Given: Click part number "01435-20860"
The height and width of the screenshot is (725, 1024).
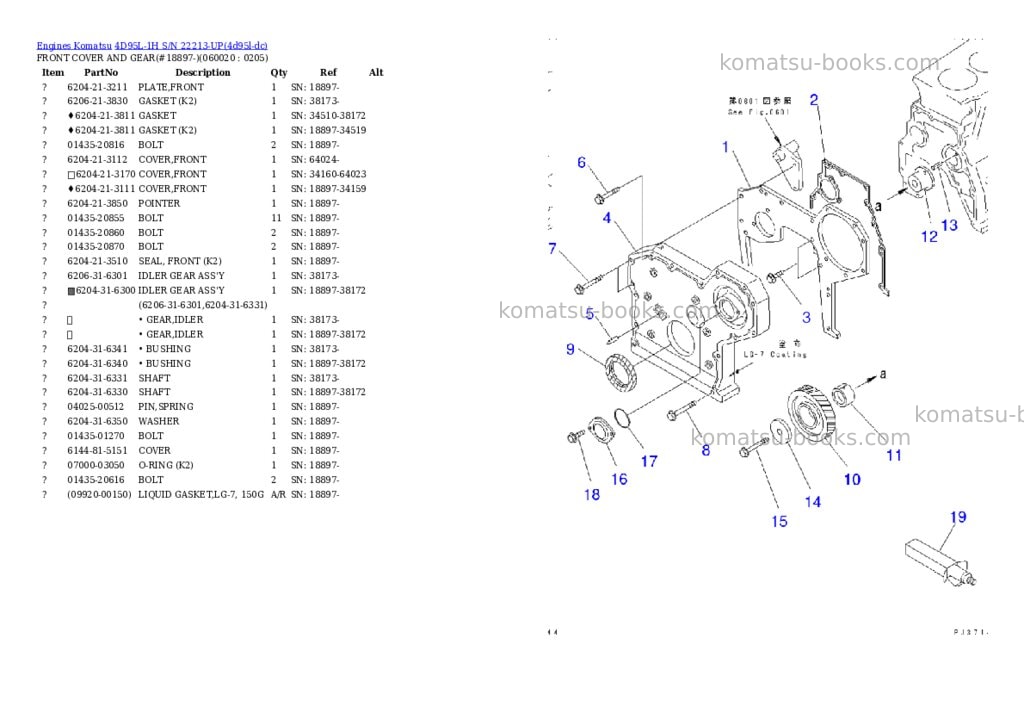Looking at the screenshot, I should click(x=95, y=233).
